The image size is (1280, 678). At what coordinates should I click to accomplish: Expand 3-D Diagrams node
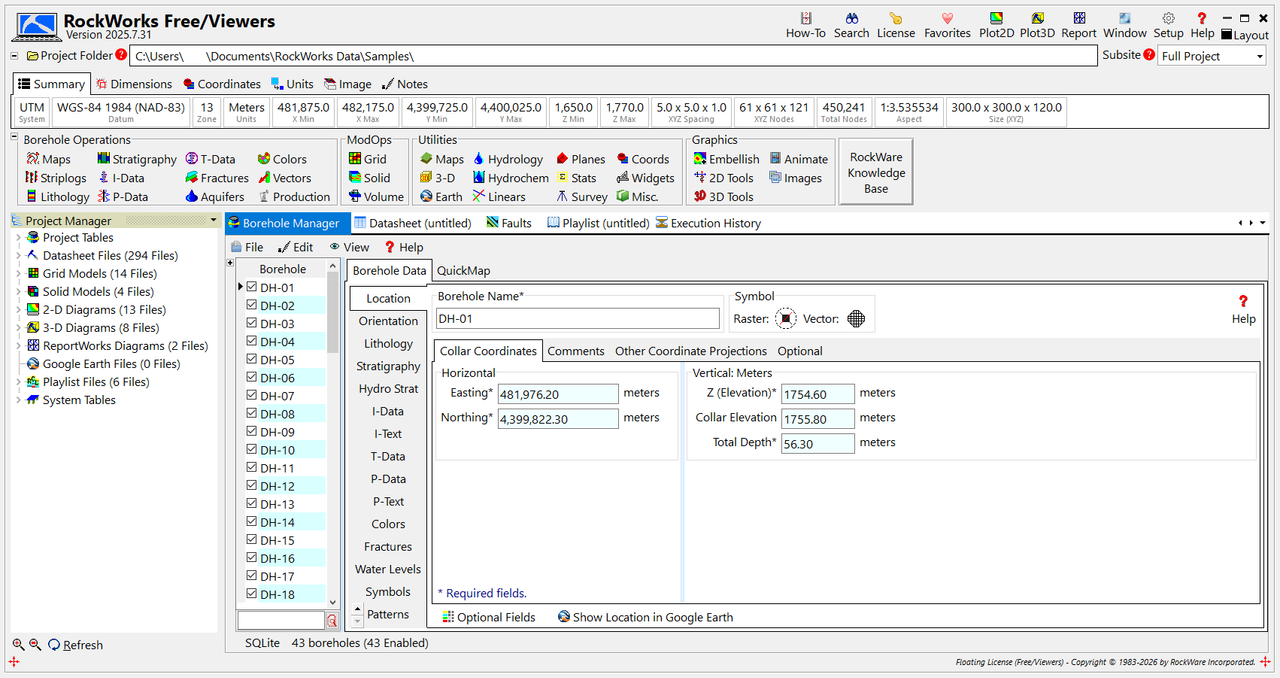[x=18, y=328]
